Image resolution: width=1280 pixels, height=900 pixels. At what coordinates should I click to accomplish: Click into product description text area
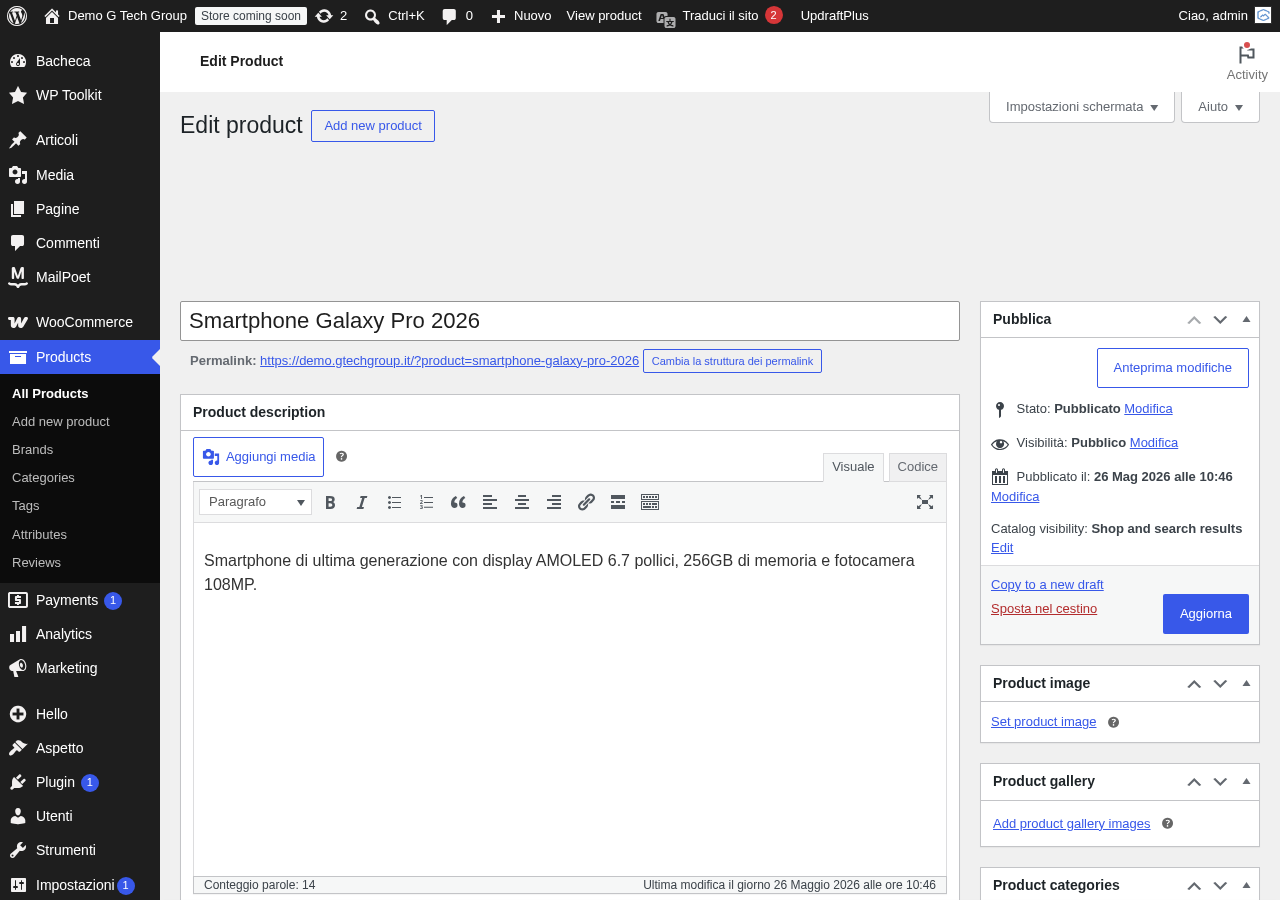coord(570,699)
